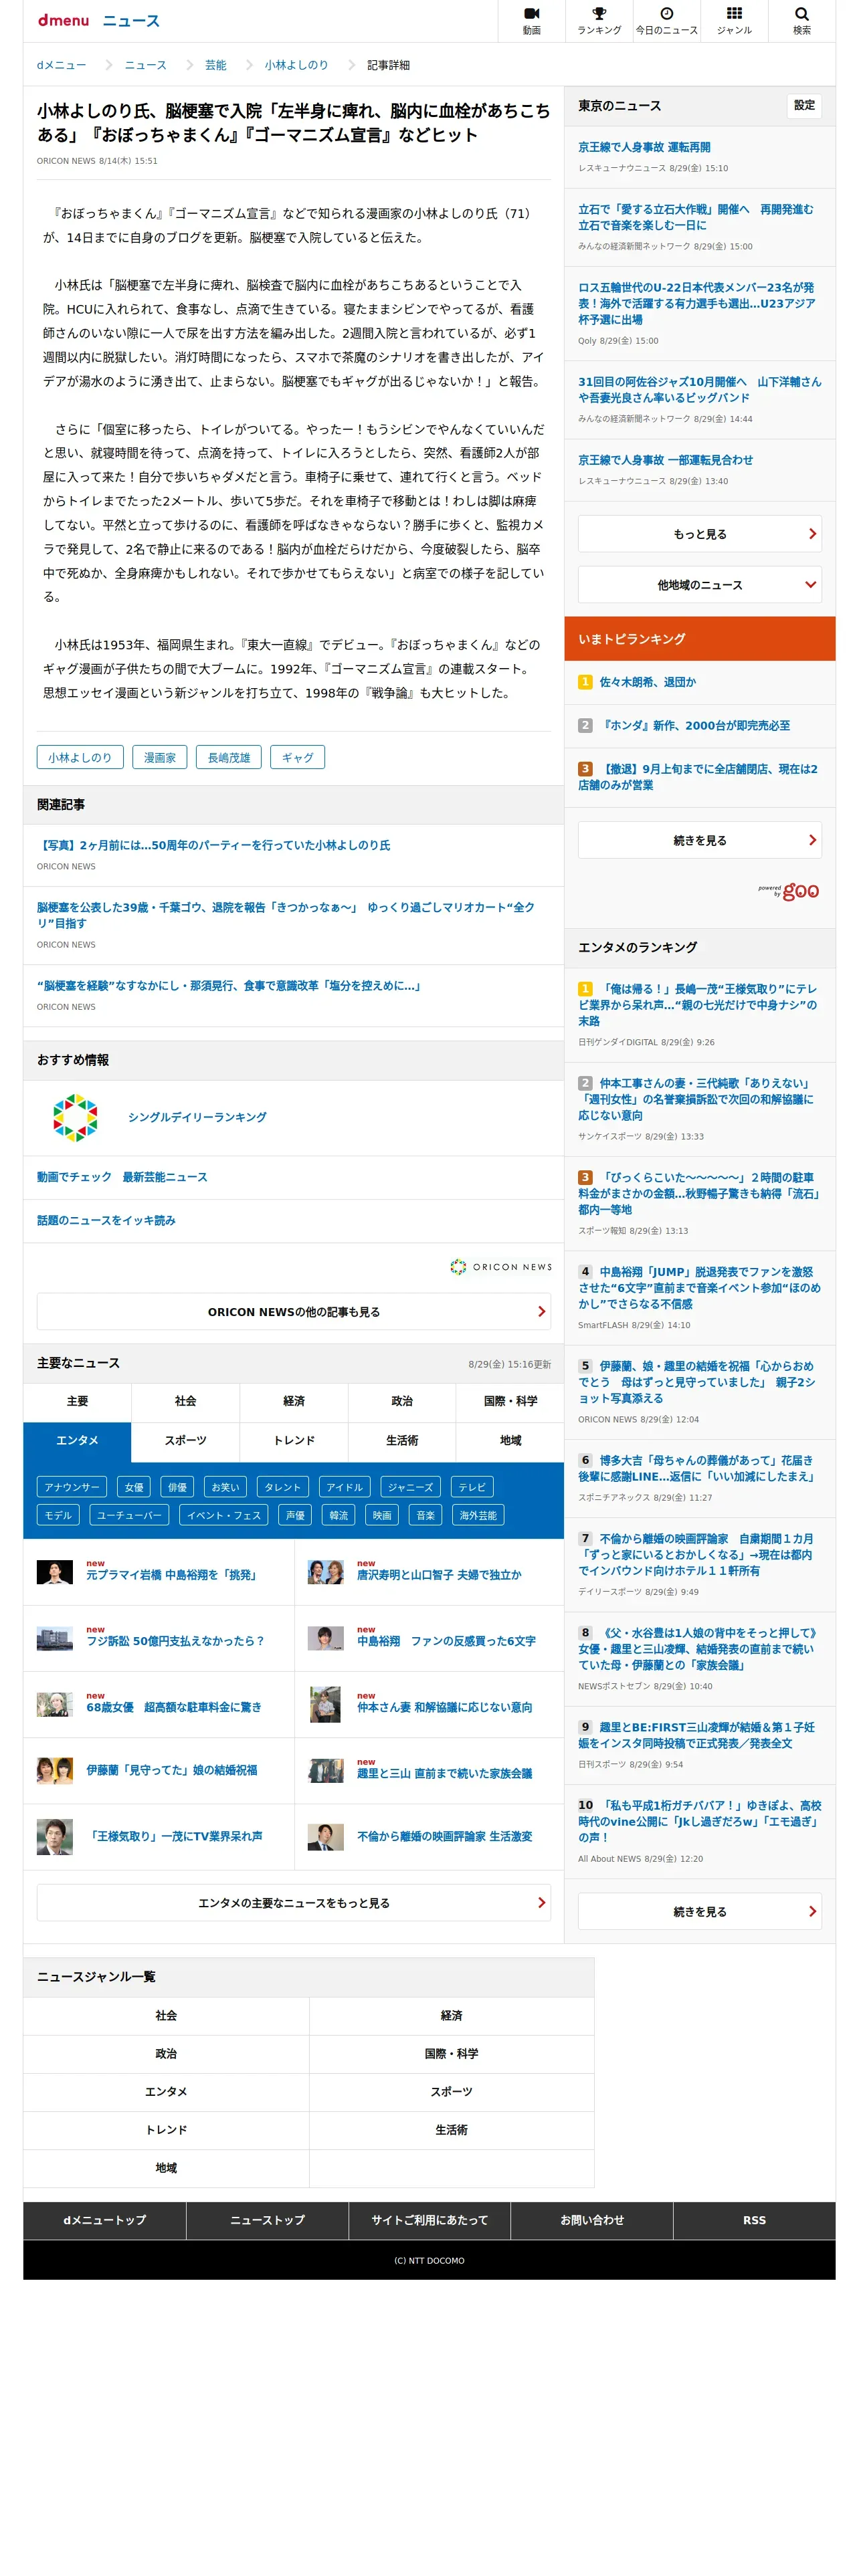Open 経済 in ニュースジャンル一覧
The height and width of the screenshot is (2576, 859).
(x=451, y=2015)
